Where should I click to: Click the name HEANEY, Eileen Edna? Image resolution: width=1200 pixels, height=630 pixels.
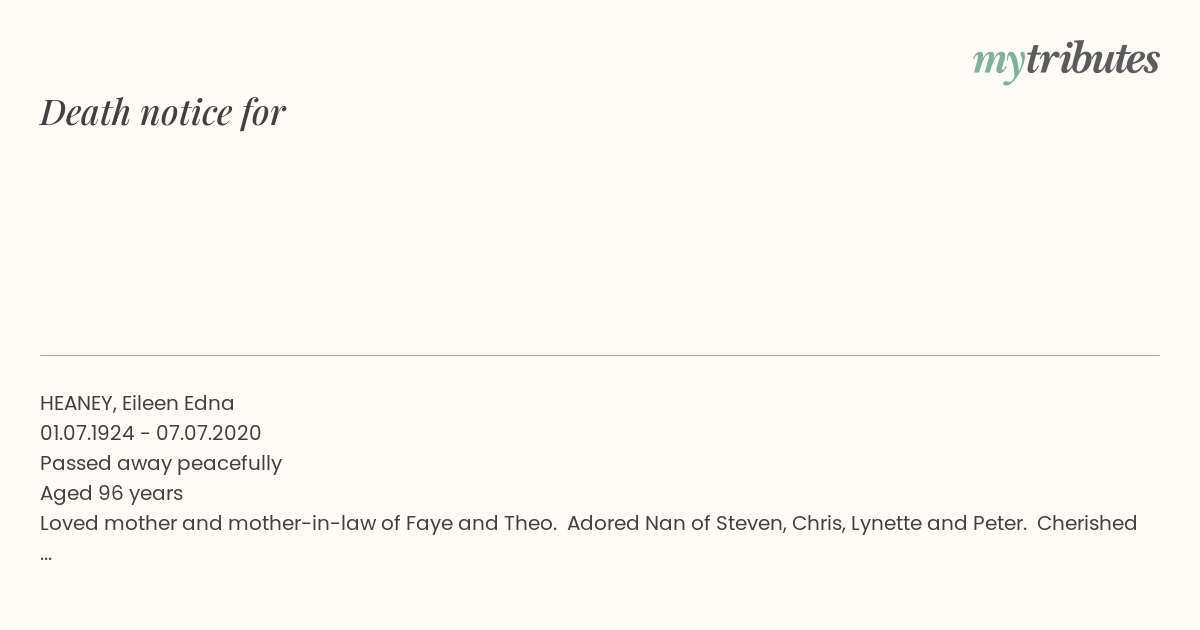pos(137,403)
